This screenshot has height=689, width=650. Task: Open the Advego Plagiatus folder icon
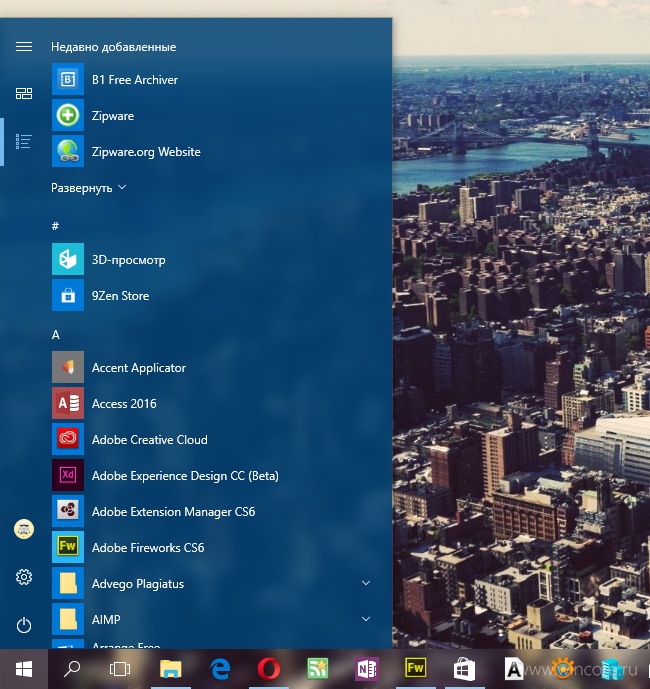[x=68, y=583]
